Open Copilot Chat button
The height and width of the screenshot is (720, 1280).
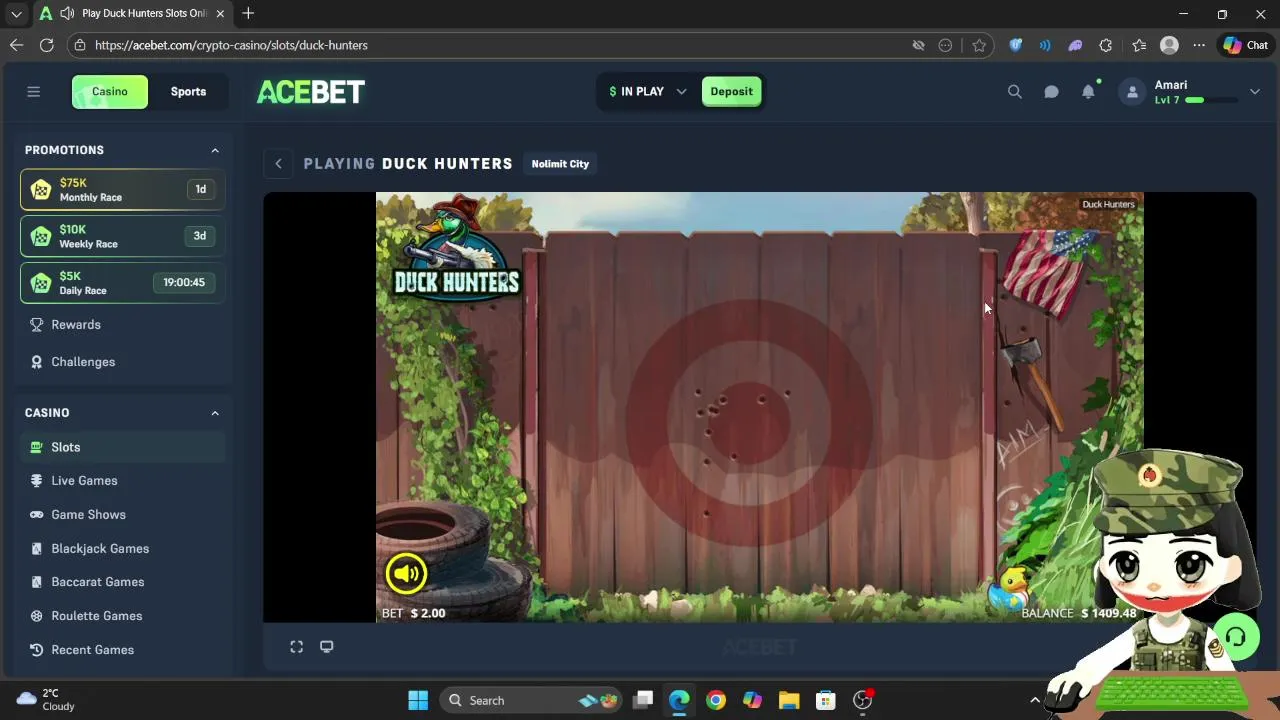pyautogui.click(x=1245, y=45)
